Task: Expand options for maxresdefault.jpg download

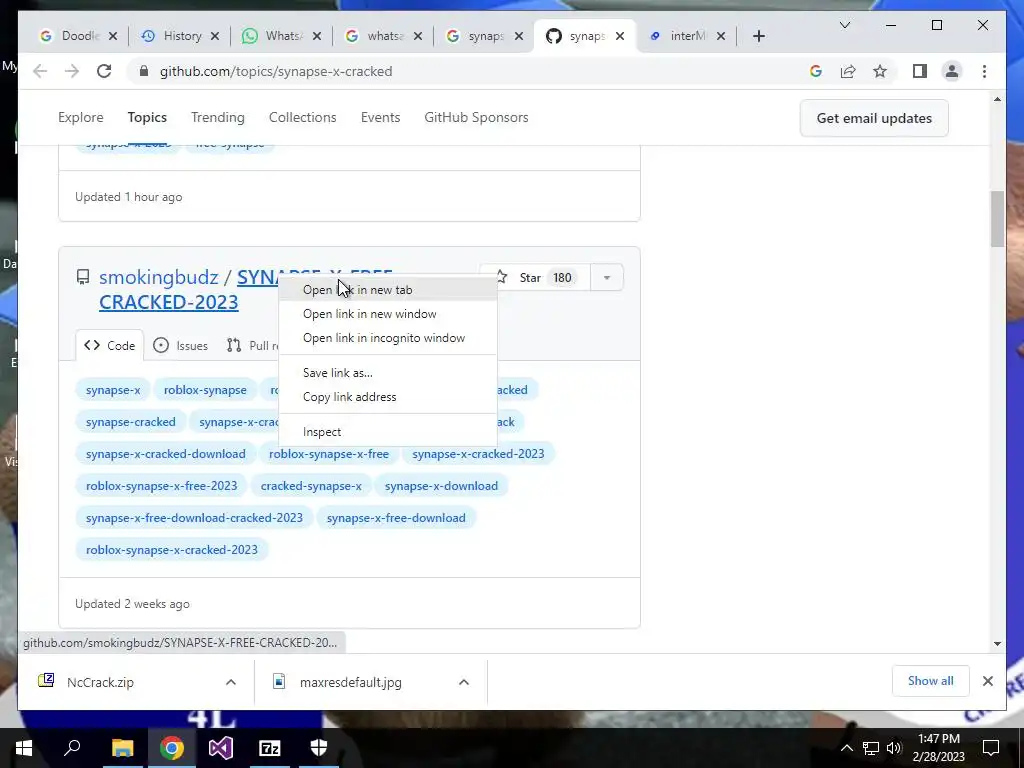Action: tap(464, 682)
